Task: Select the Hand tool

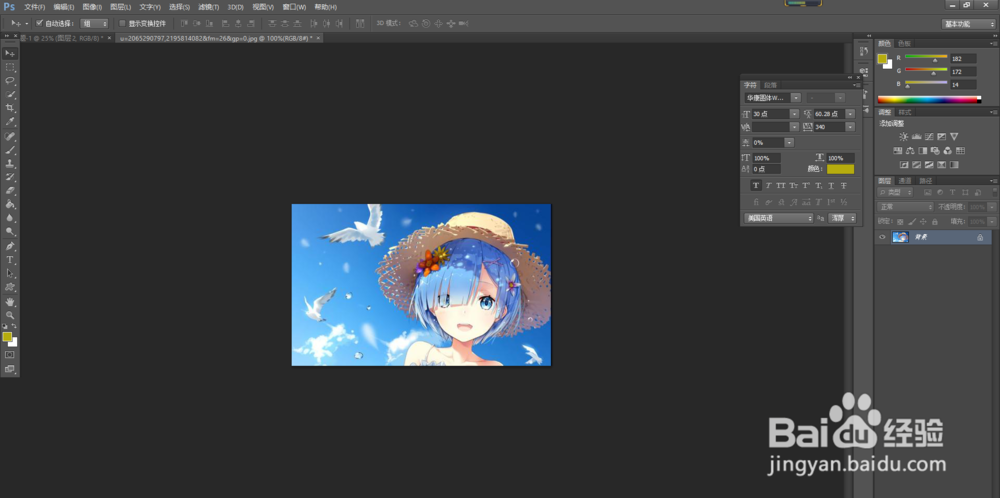Action: click(10, 302)
